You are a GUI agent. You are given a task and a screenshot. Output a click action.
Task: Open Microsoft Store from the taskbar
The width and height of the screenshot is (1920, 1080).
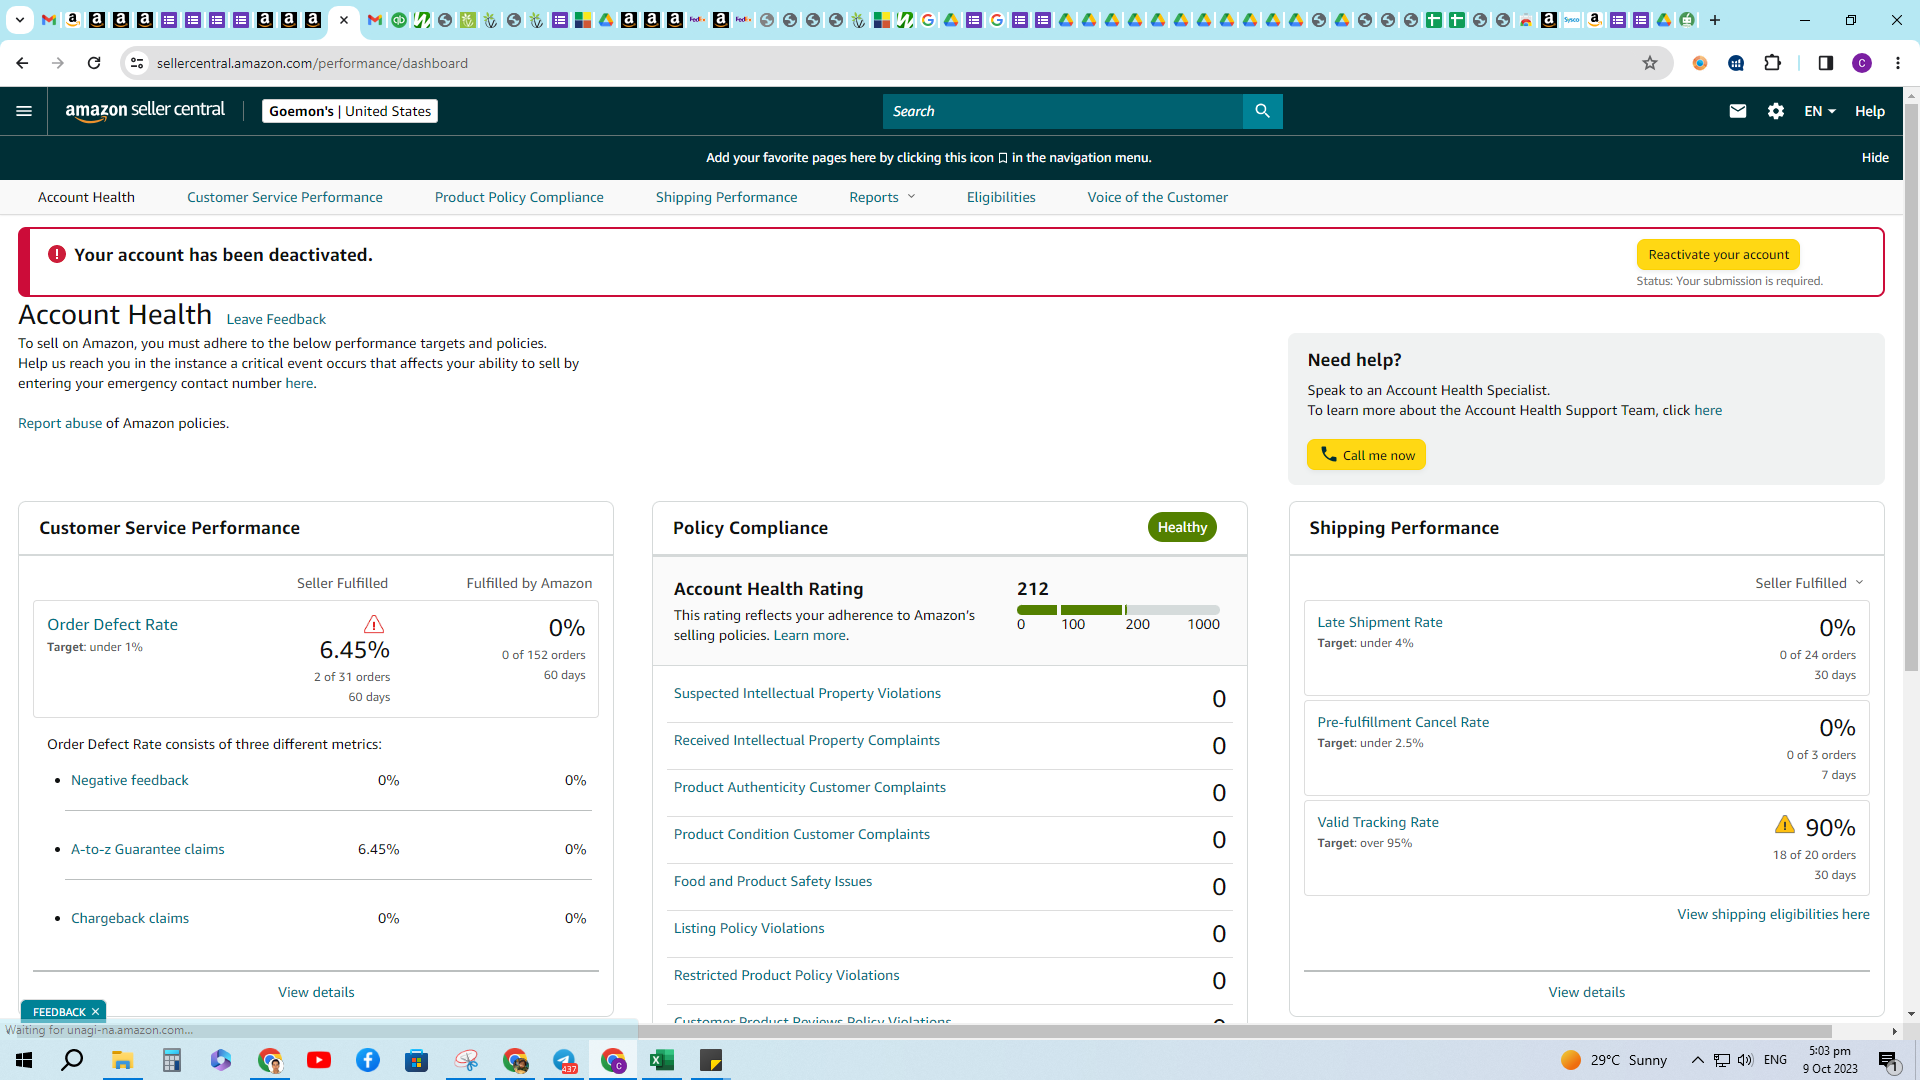pyautogui.click(x=417, y=1060)
